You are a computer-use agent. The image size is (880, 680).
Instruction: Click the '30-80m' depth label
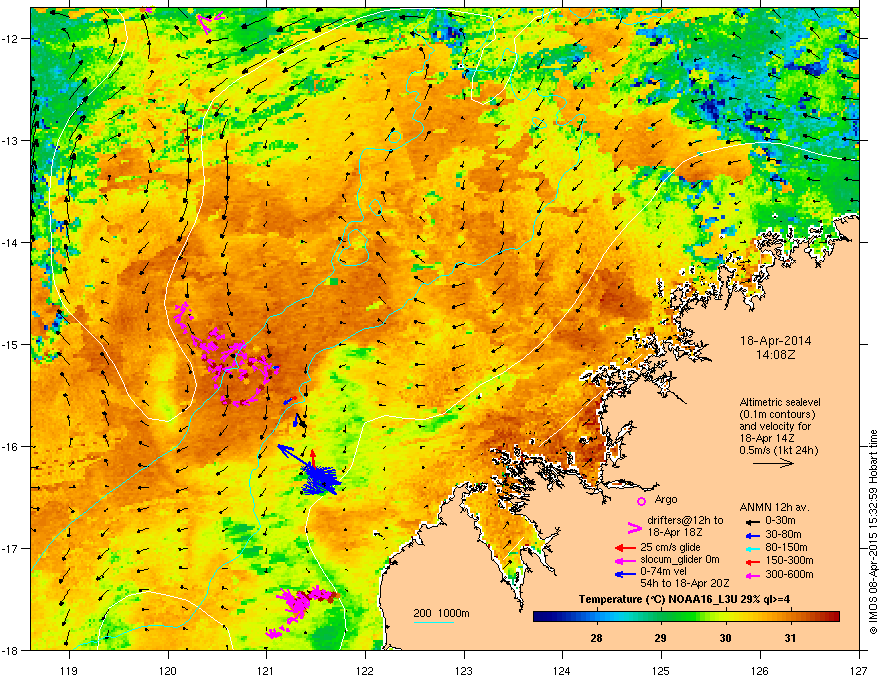click(x=783, y=534)
